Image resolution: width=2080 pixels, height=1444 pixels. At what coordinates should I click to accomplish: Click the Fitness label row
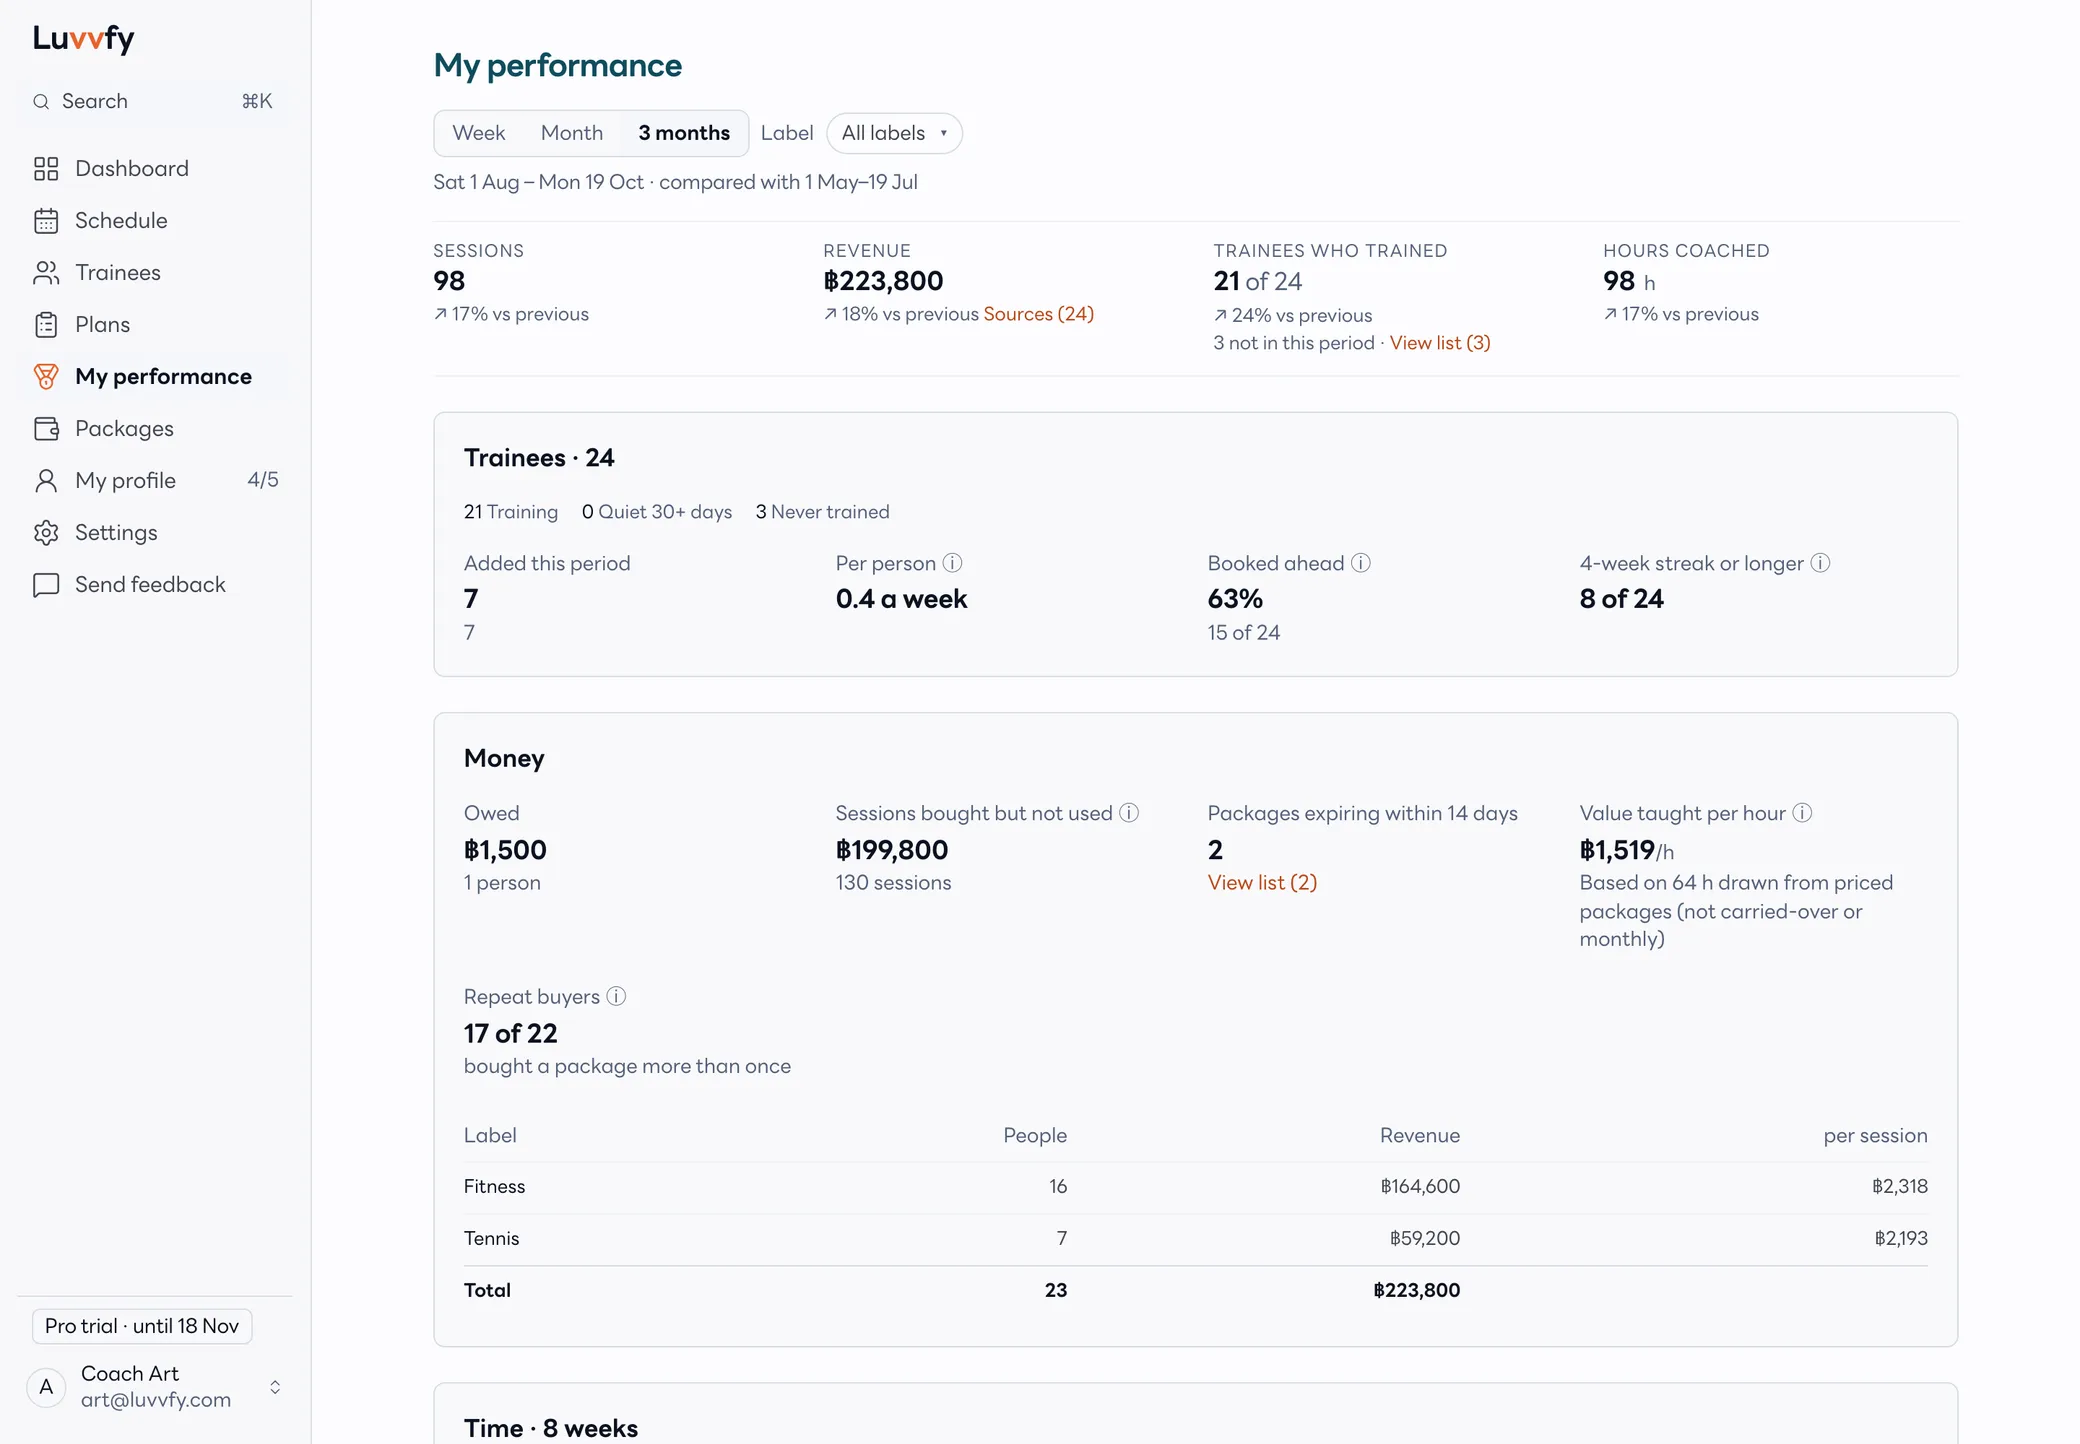tap(1195, 1186)
